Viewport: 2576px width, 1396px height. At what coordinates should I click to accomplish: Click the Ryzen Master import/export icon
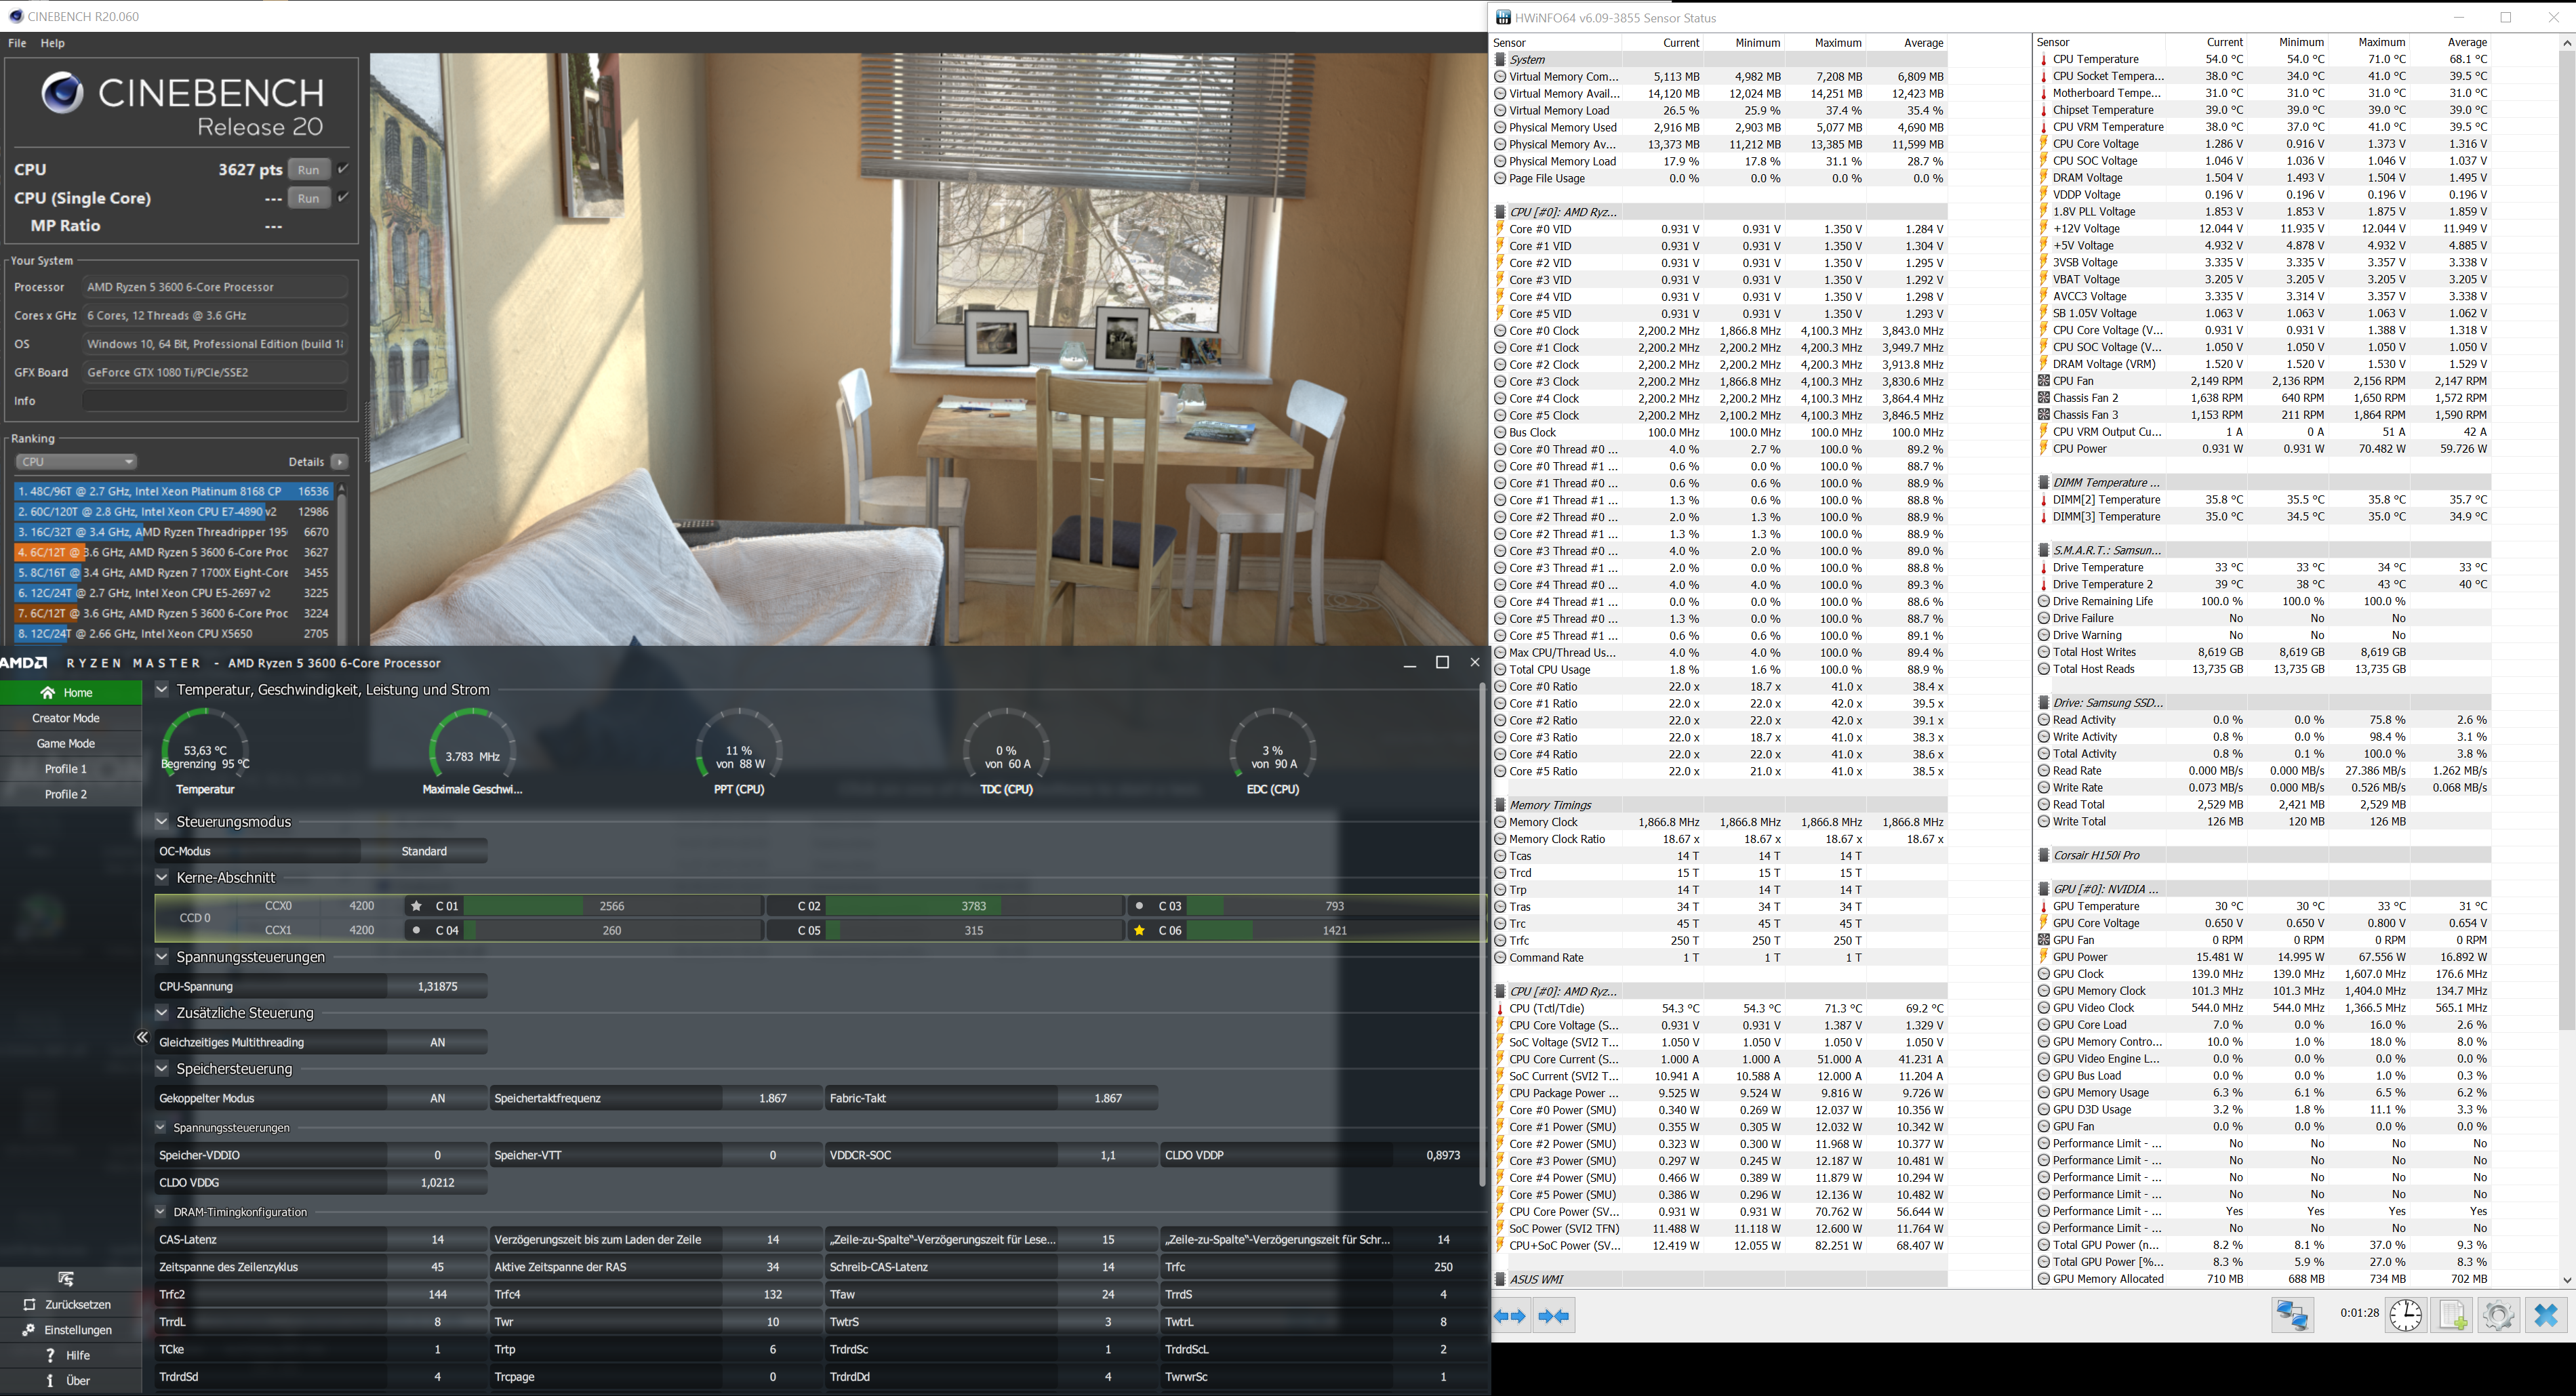coord(66,1279)
